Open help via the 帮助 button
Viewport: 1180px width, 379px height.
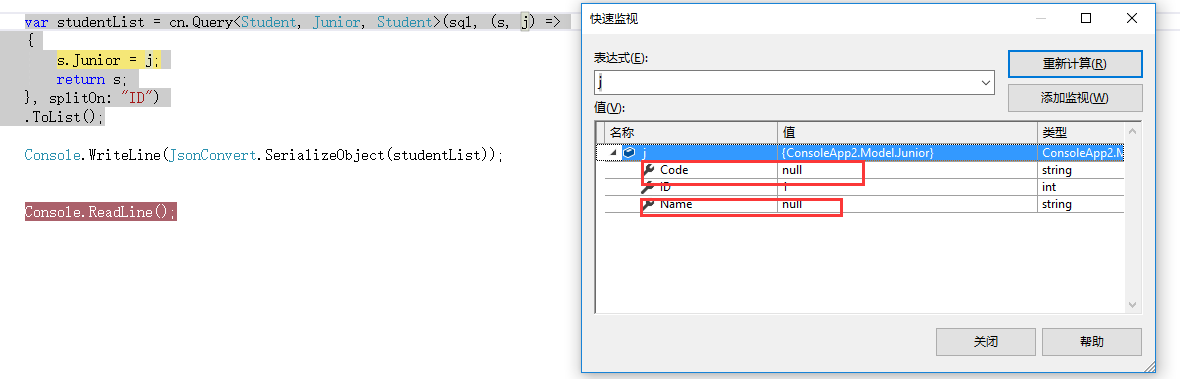tap(1092, 341)
